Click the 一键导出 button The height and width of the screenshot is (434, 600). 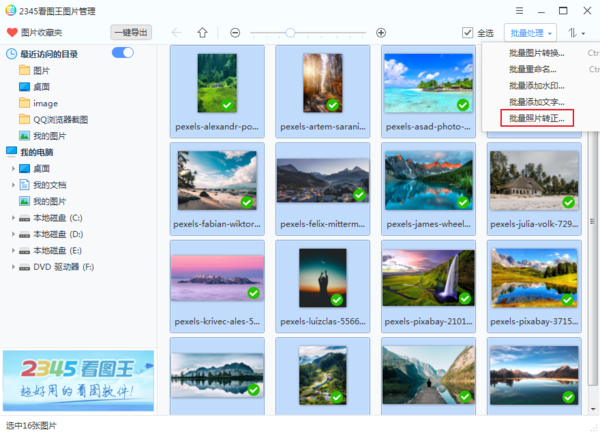(x=130, y=32)
